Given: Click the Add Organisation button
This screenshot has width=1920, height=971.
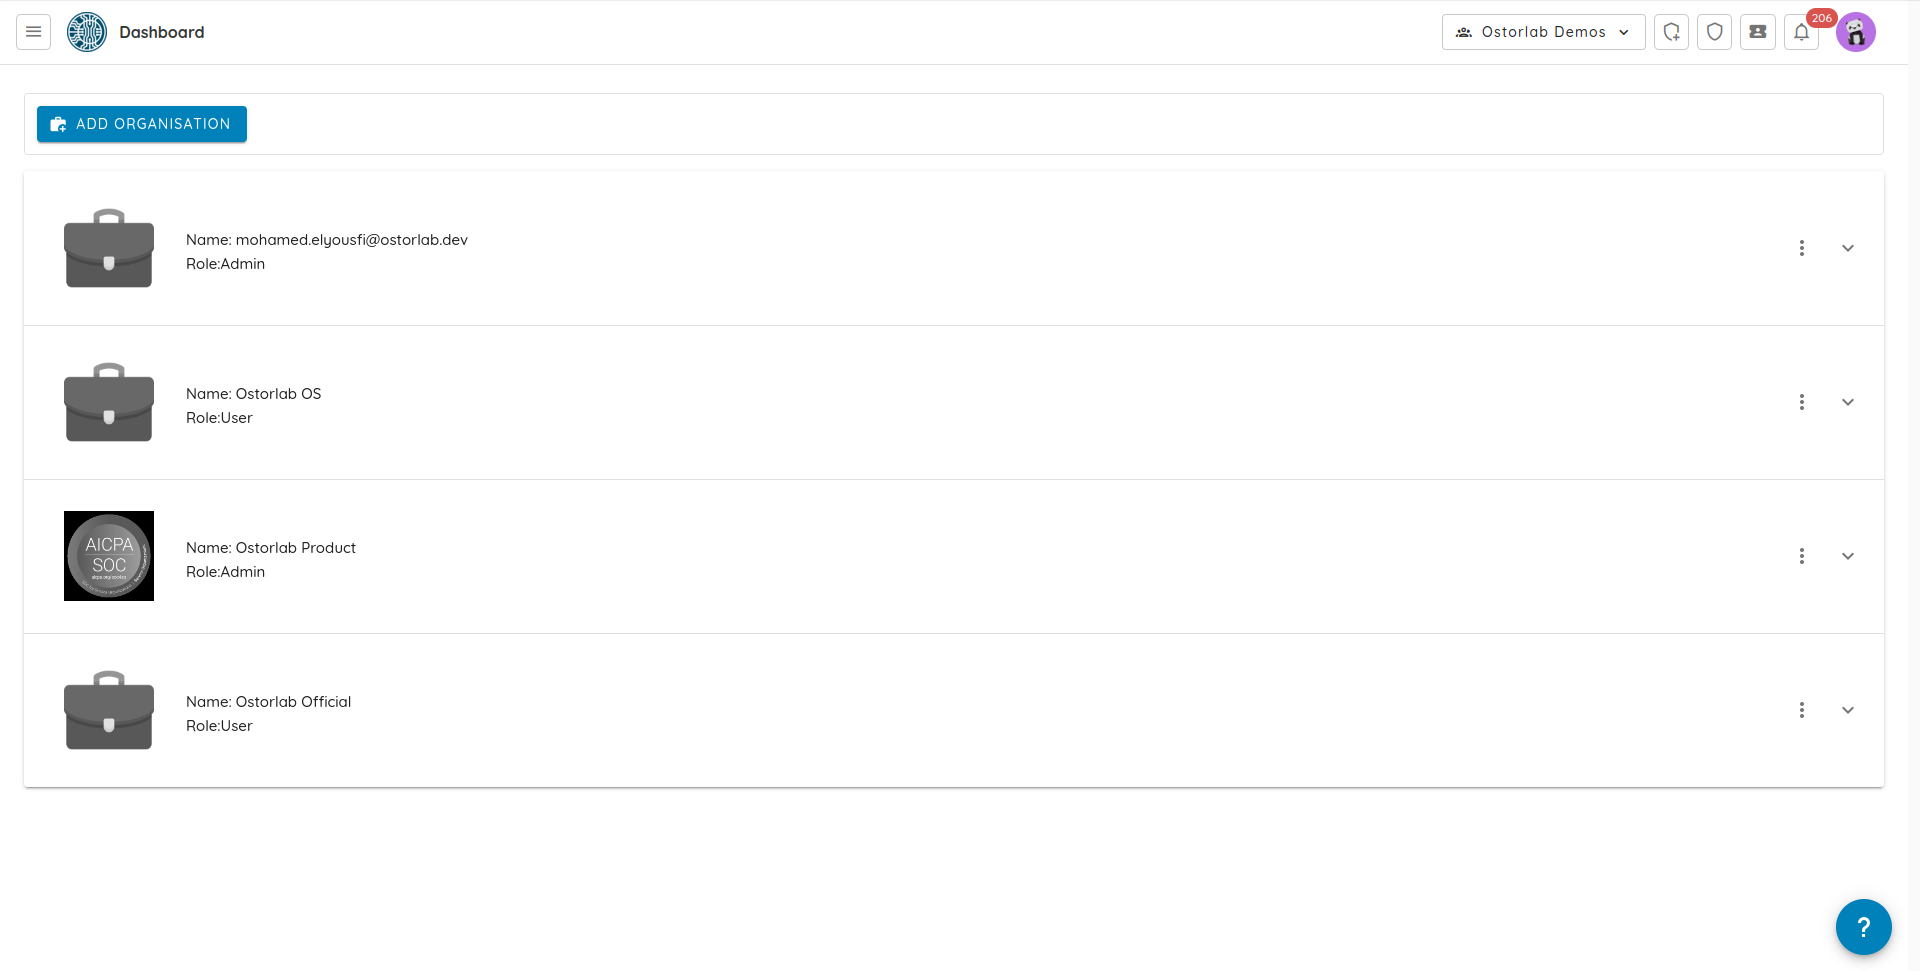Looking at the screenshot, I should pyautogui.click(x=142, y=124).
